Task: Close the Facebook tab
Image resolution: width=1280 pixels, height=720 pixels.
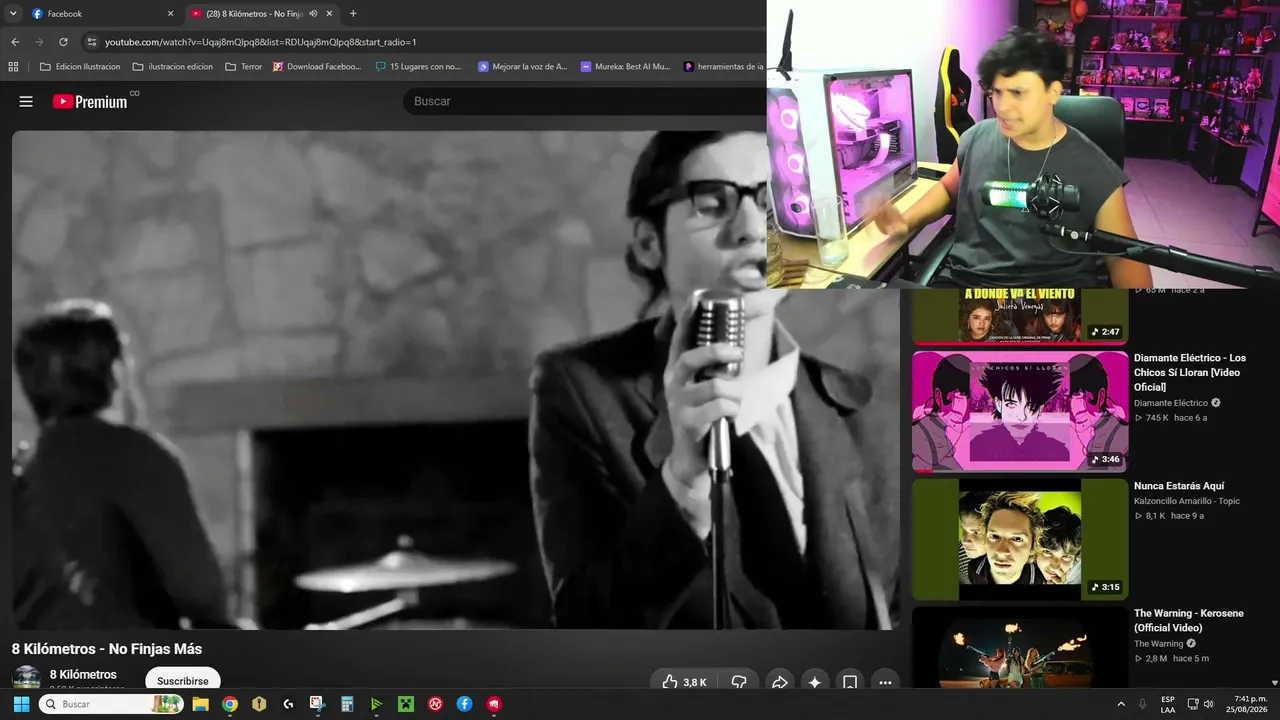Action: [170, 14]
